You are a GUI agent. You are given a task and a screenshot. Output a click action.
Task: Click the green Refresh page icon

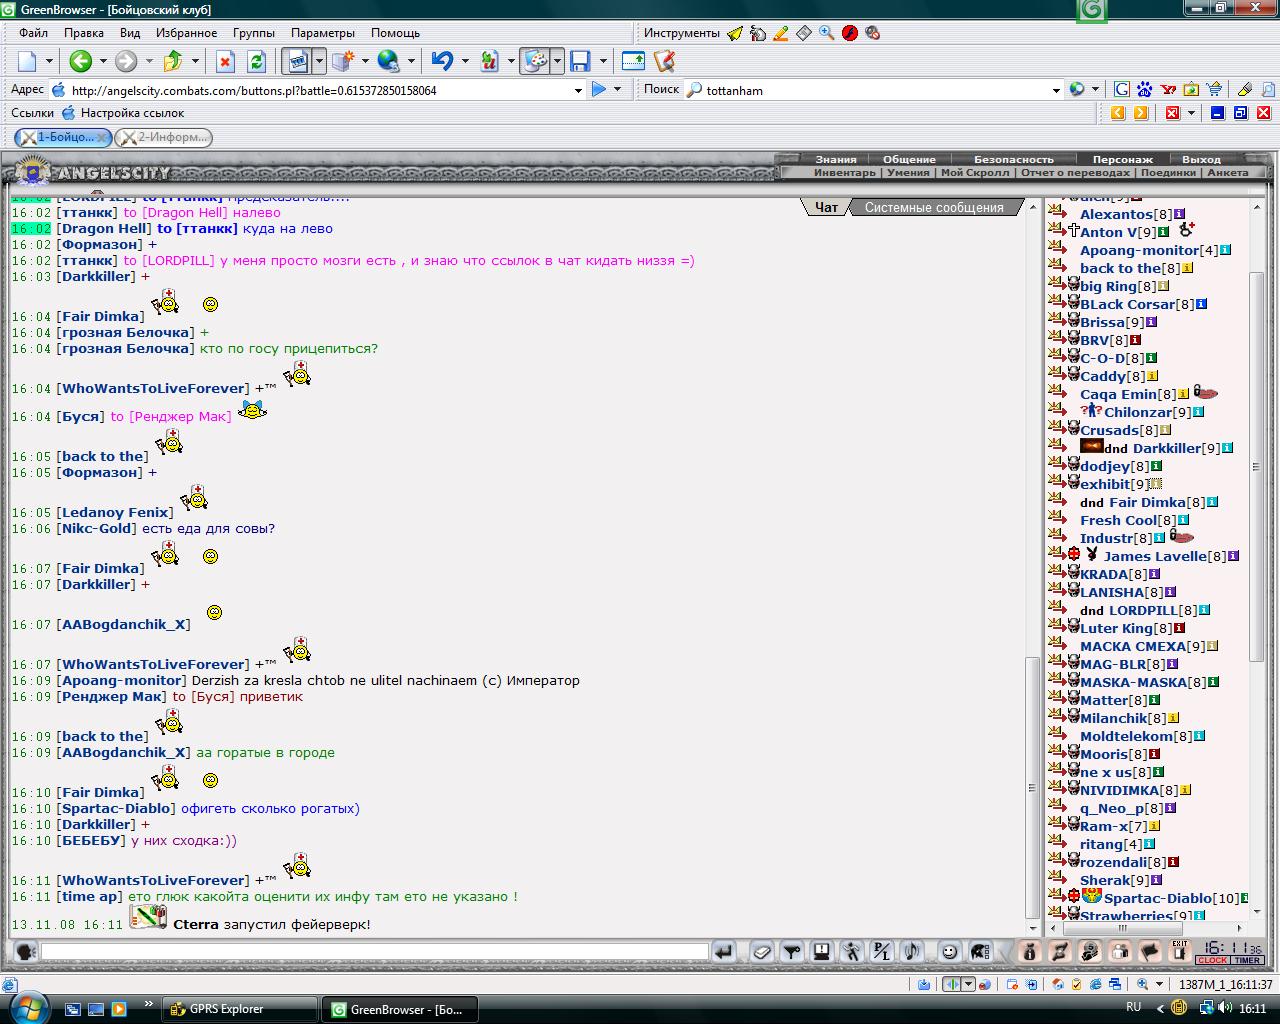(x=256, y=61)
